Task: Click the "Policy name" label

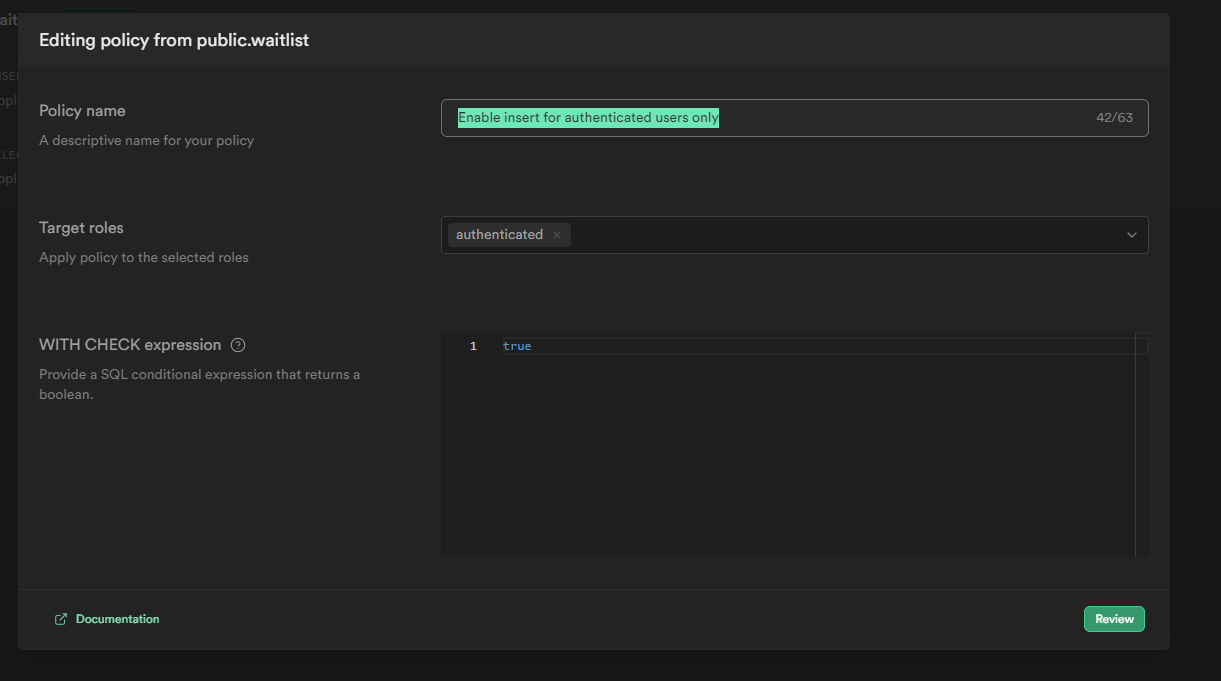Action: [x=82, y=111]
